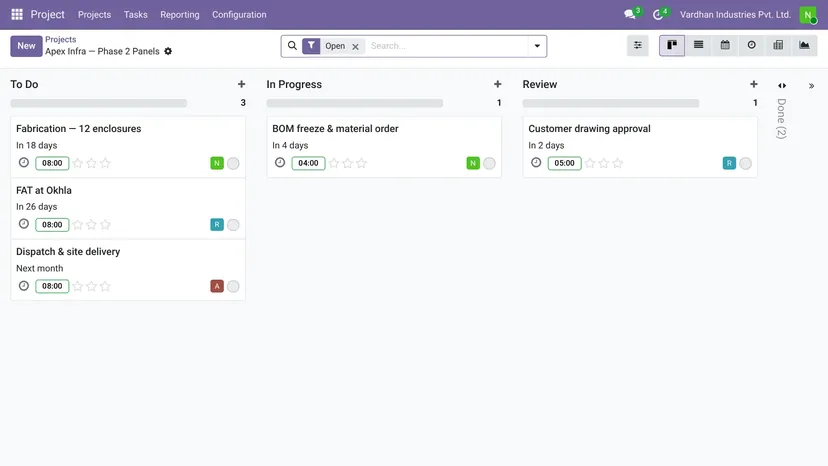Click activity clock on Fabrication task

24,162
